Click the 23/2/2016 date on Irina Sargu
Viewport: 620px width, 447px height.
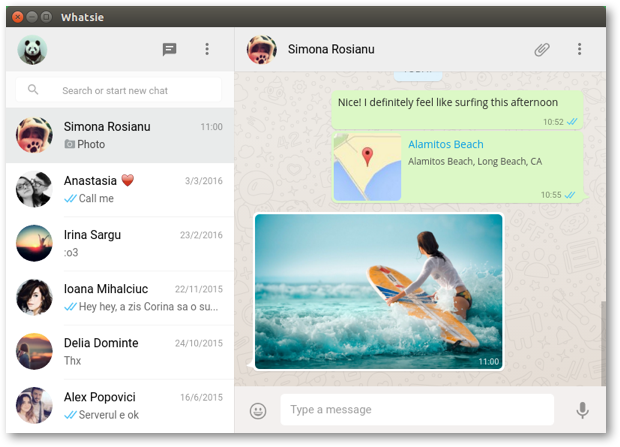[201, 235]
